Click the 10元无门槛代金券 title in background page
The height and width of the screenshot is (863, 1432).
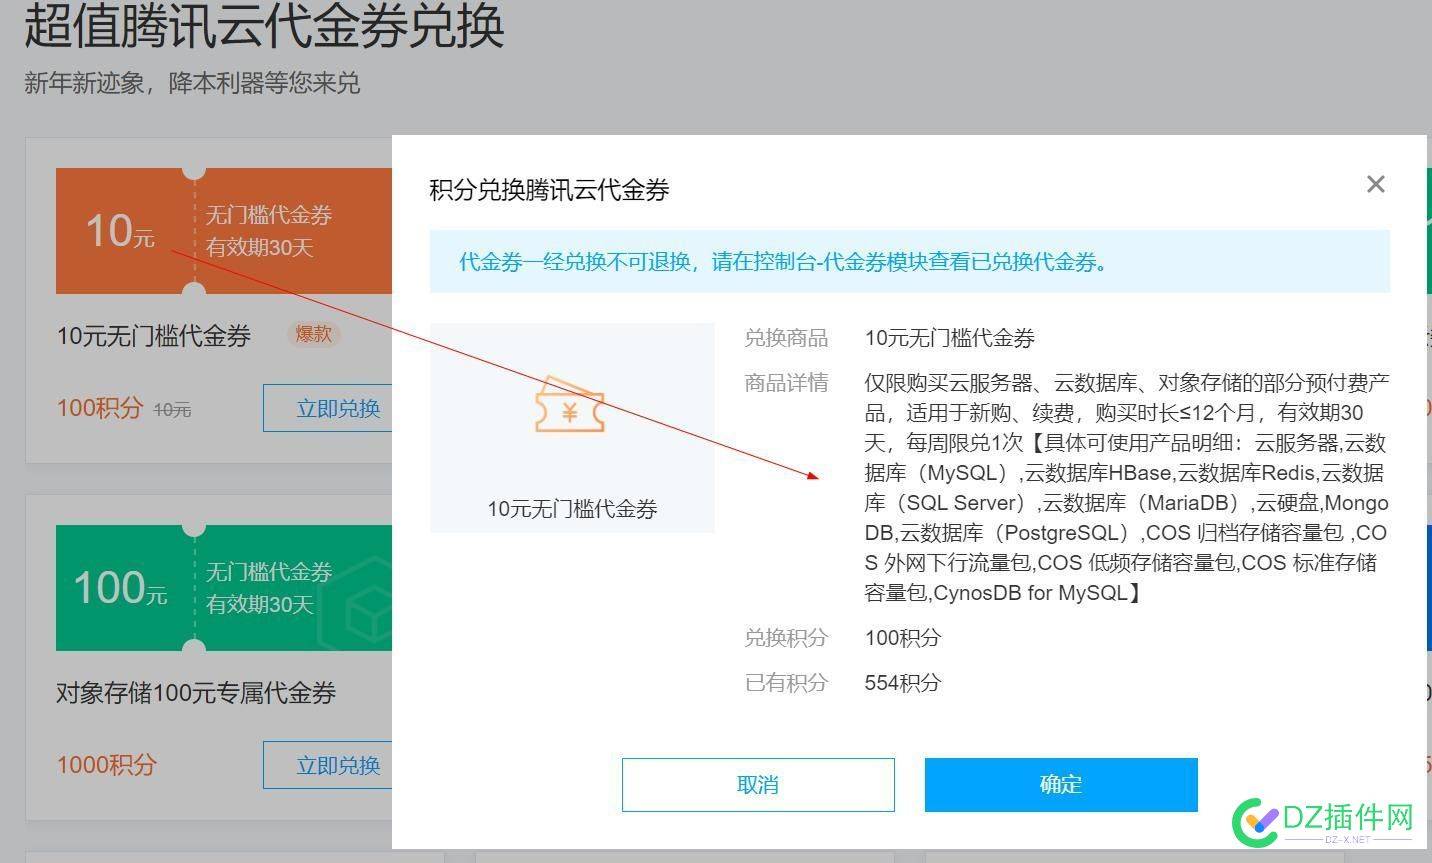click(154, 336)
